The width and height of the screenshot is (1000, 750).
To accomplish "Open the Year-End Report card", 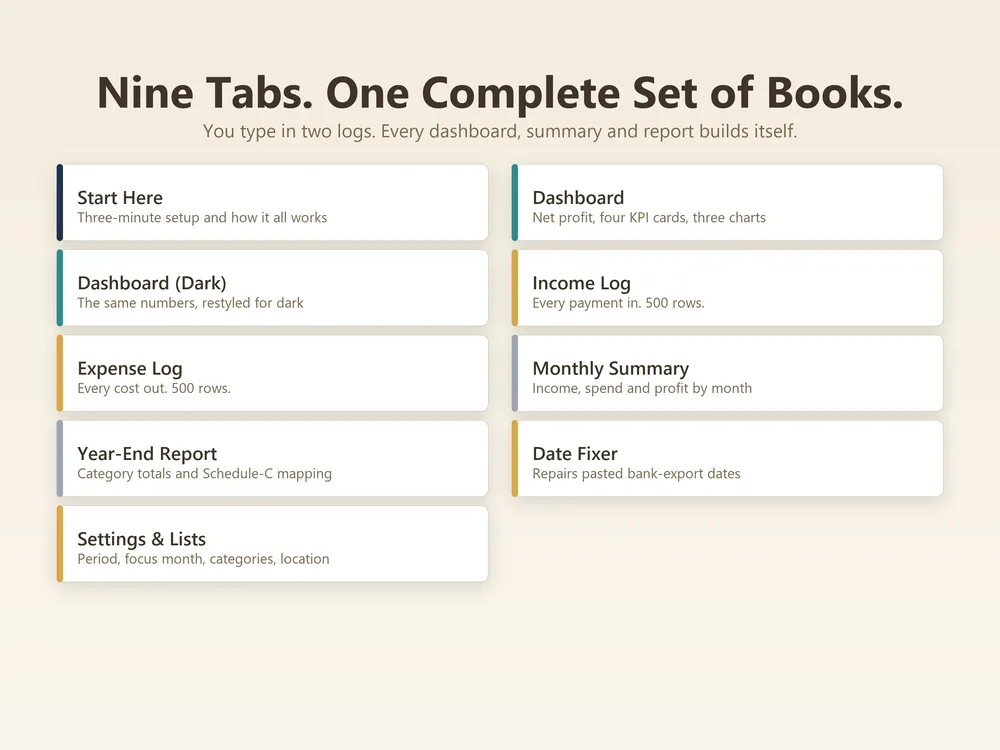I will [x=272, y=459].
